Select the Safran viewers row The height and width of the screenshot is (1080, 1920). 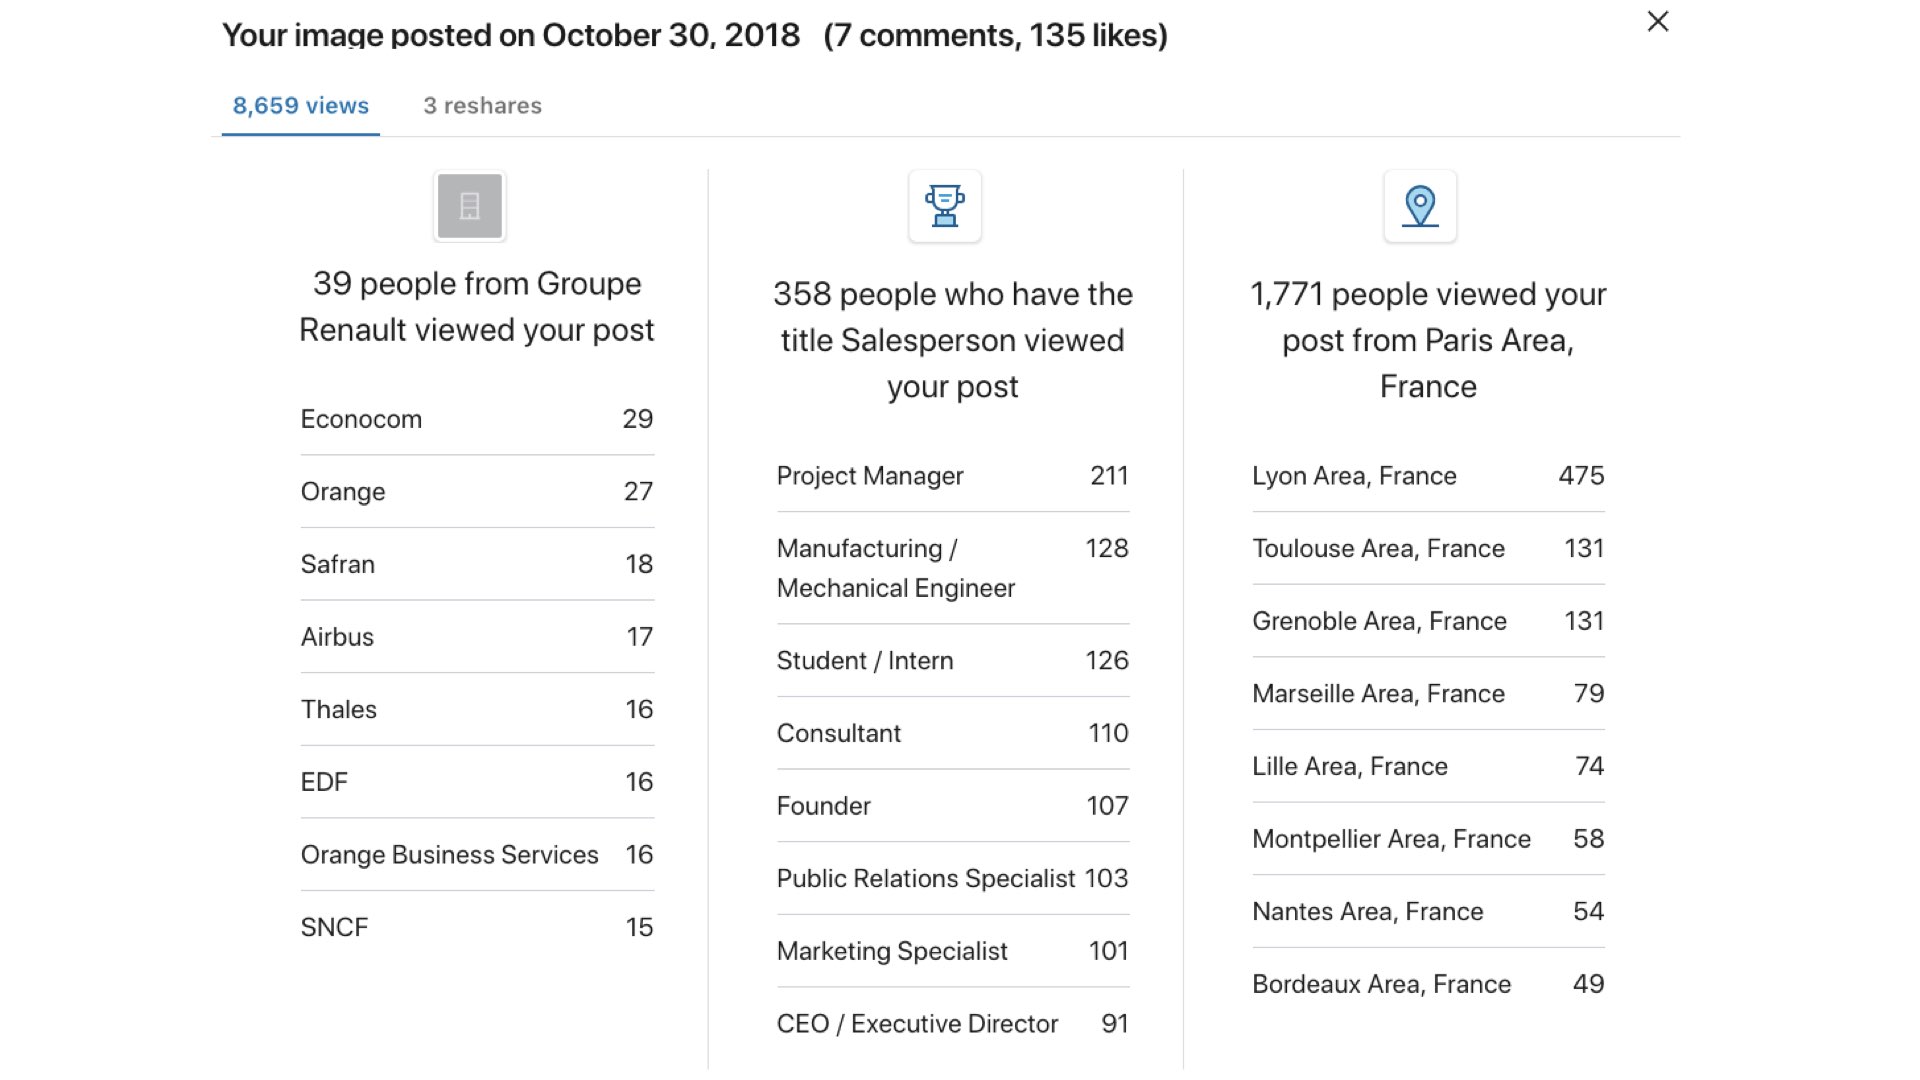pyautogui.click(x=477, y=564)
